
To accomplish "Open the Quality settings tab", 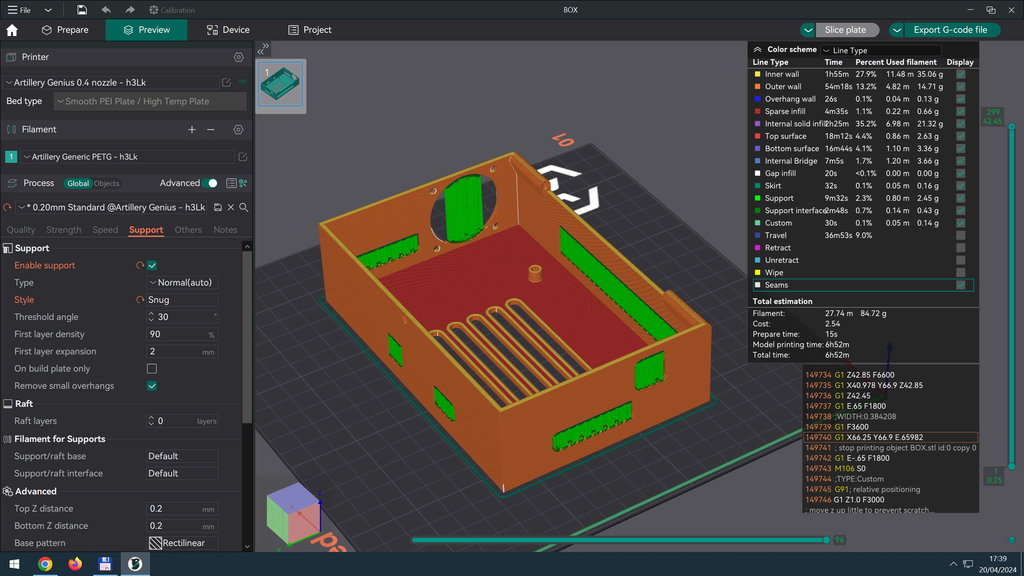I will pos(20,230).
